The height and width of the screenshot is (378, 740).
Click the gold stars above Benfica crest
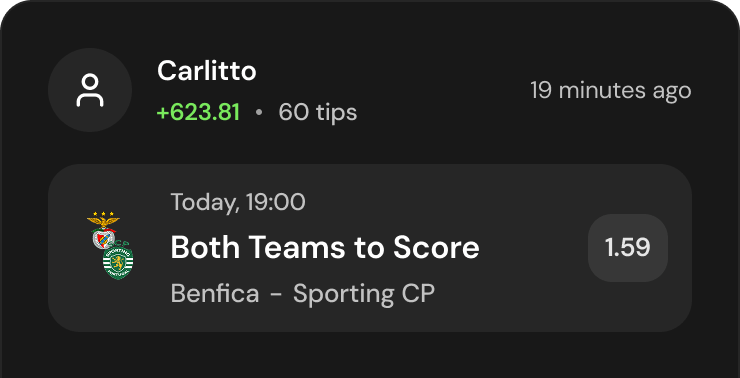point(103,214)
